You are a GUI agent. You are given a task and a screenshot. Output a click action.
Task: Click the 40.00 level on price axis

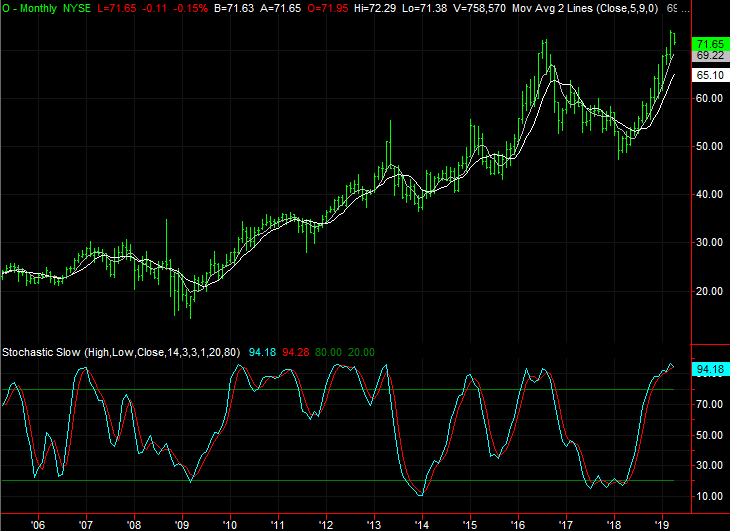(709, 194)
